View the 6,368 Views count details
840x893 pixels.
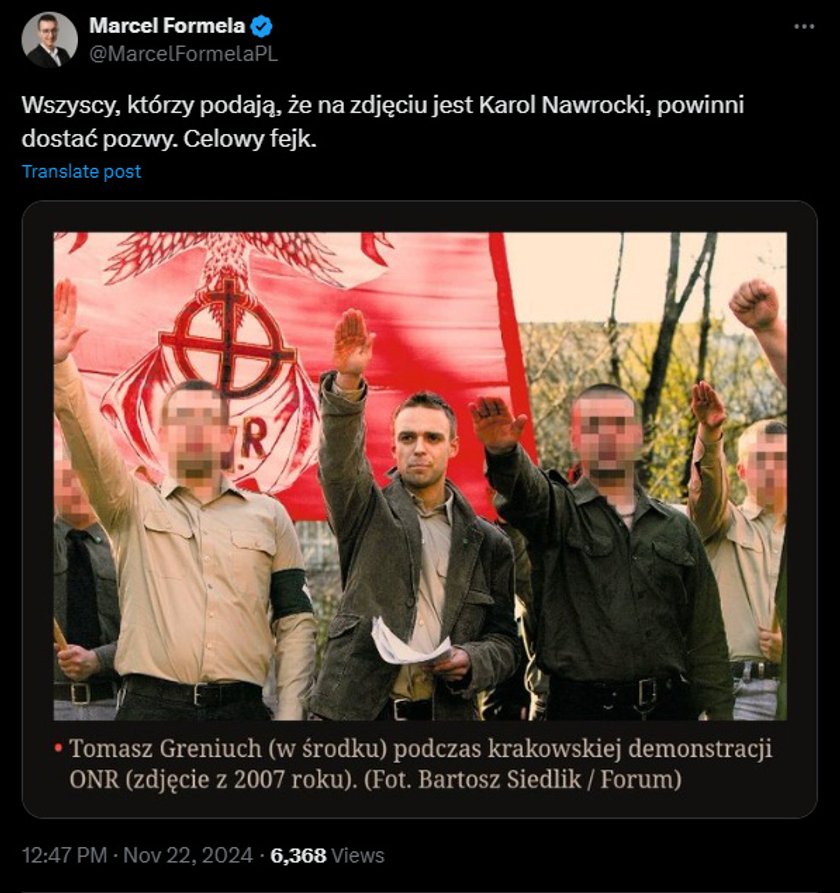pyautogui.click(x=327, y=855)
